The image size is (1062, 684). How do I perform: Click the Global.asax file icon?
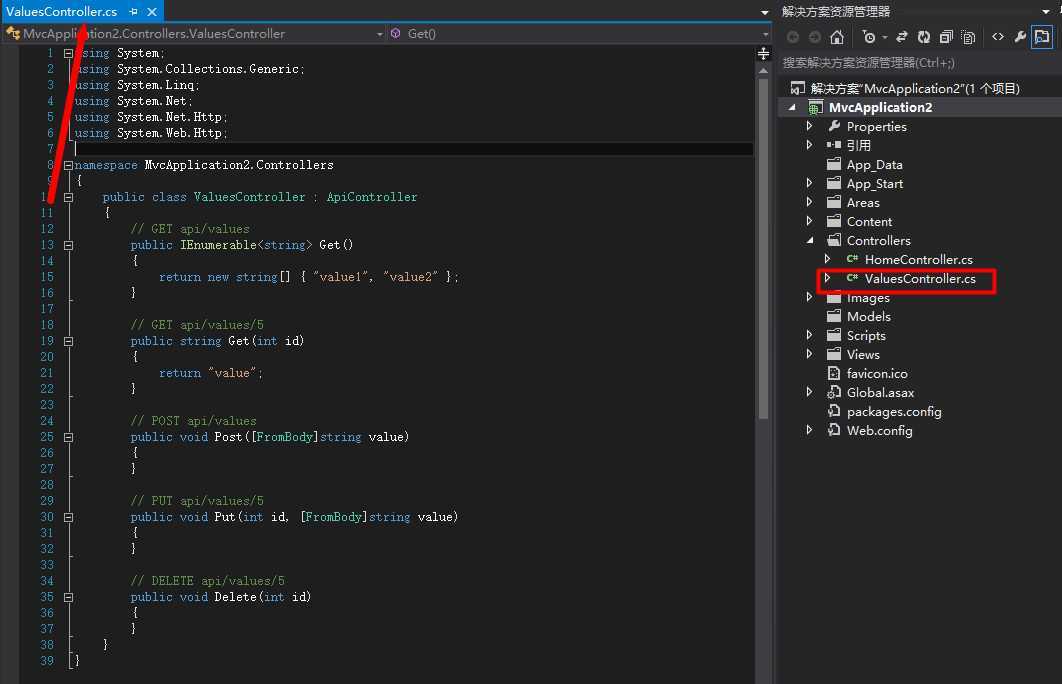pos(834,392)
